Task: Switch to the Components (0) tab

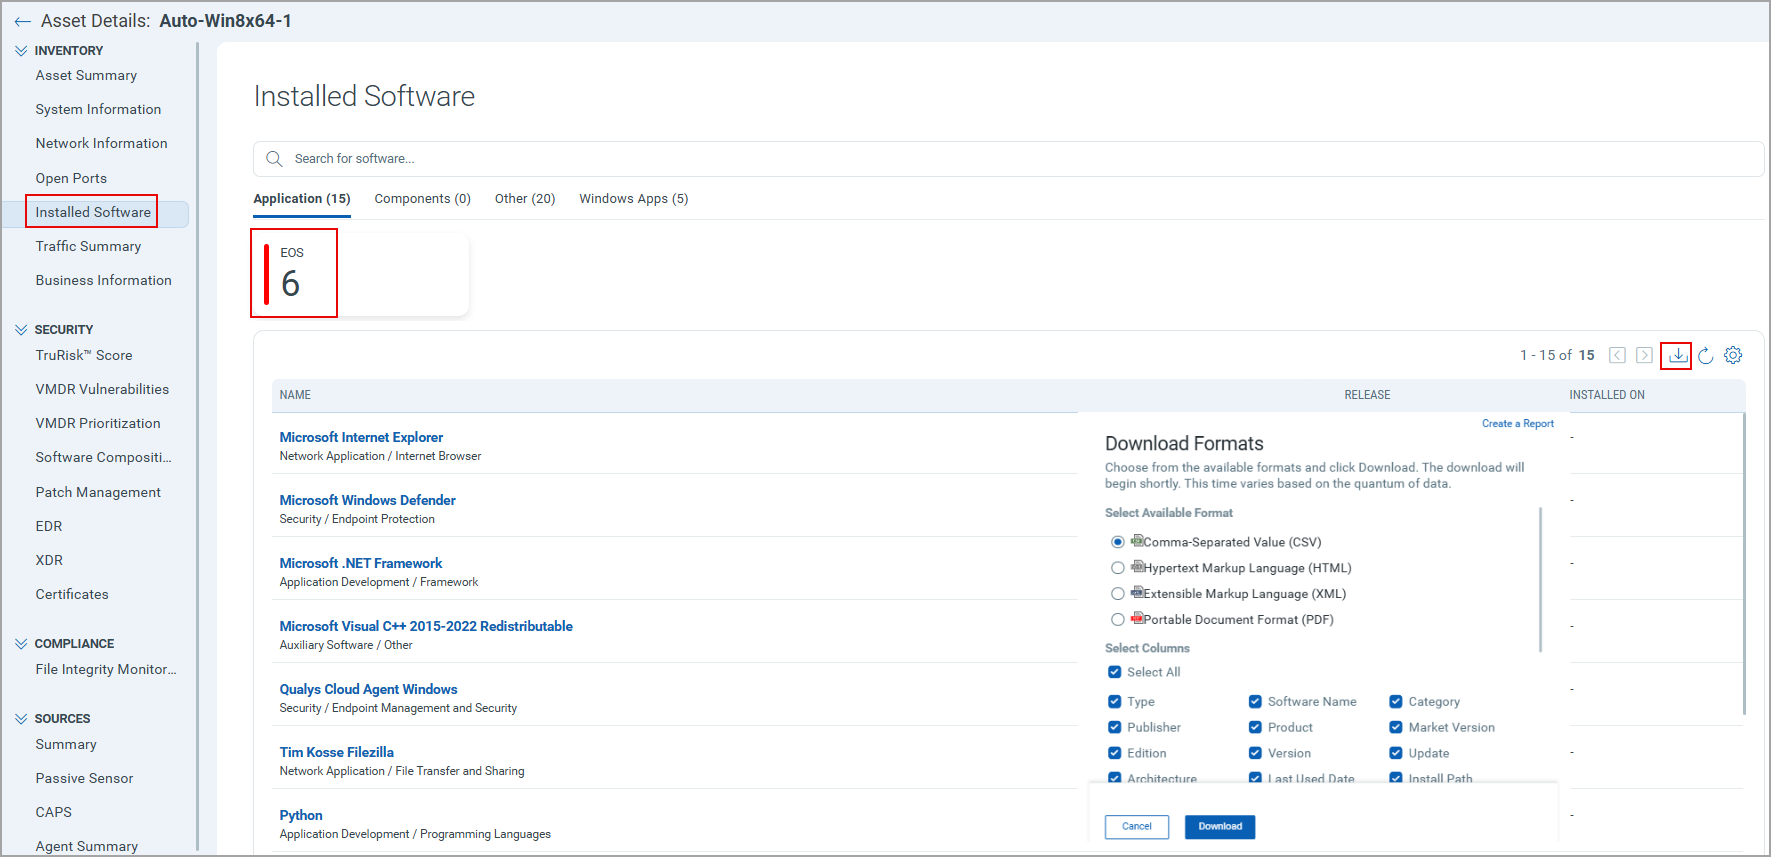Action: pyautogui.click(x=422, y=199)
